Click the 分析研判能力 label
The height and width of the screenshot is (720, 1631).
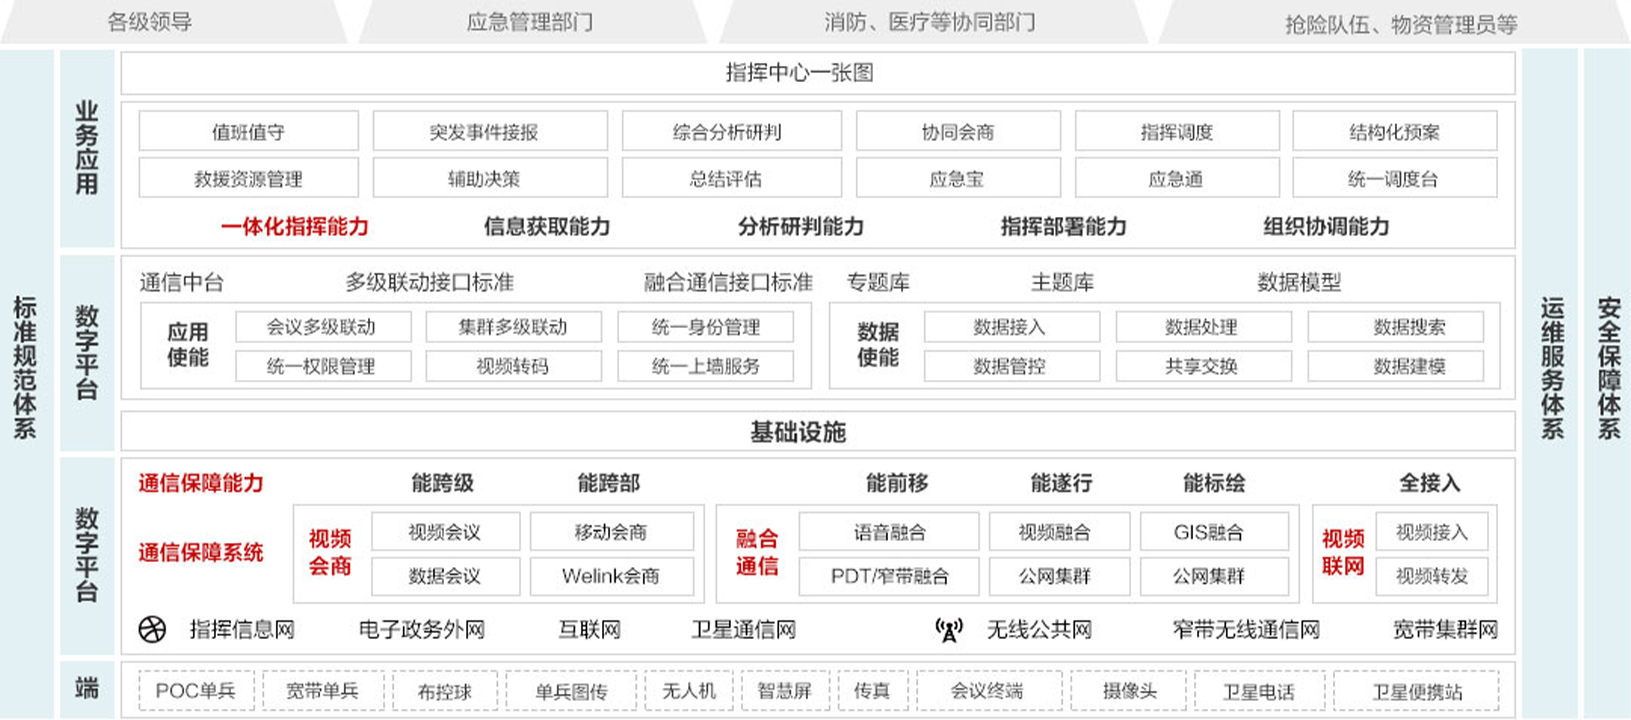(x=801, y=226)
